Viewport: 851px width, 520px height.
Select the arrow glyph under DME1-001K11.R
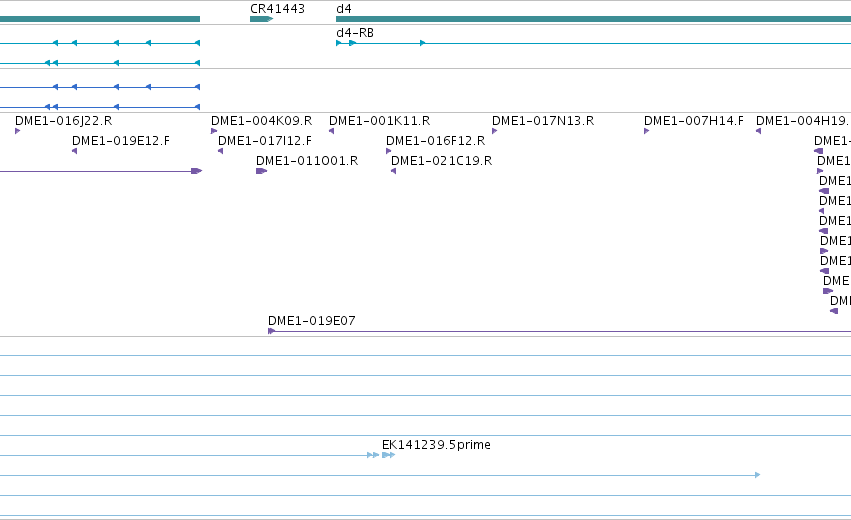pos(331,131)
